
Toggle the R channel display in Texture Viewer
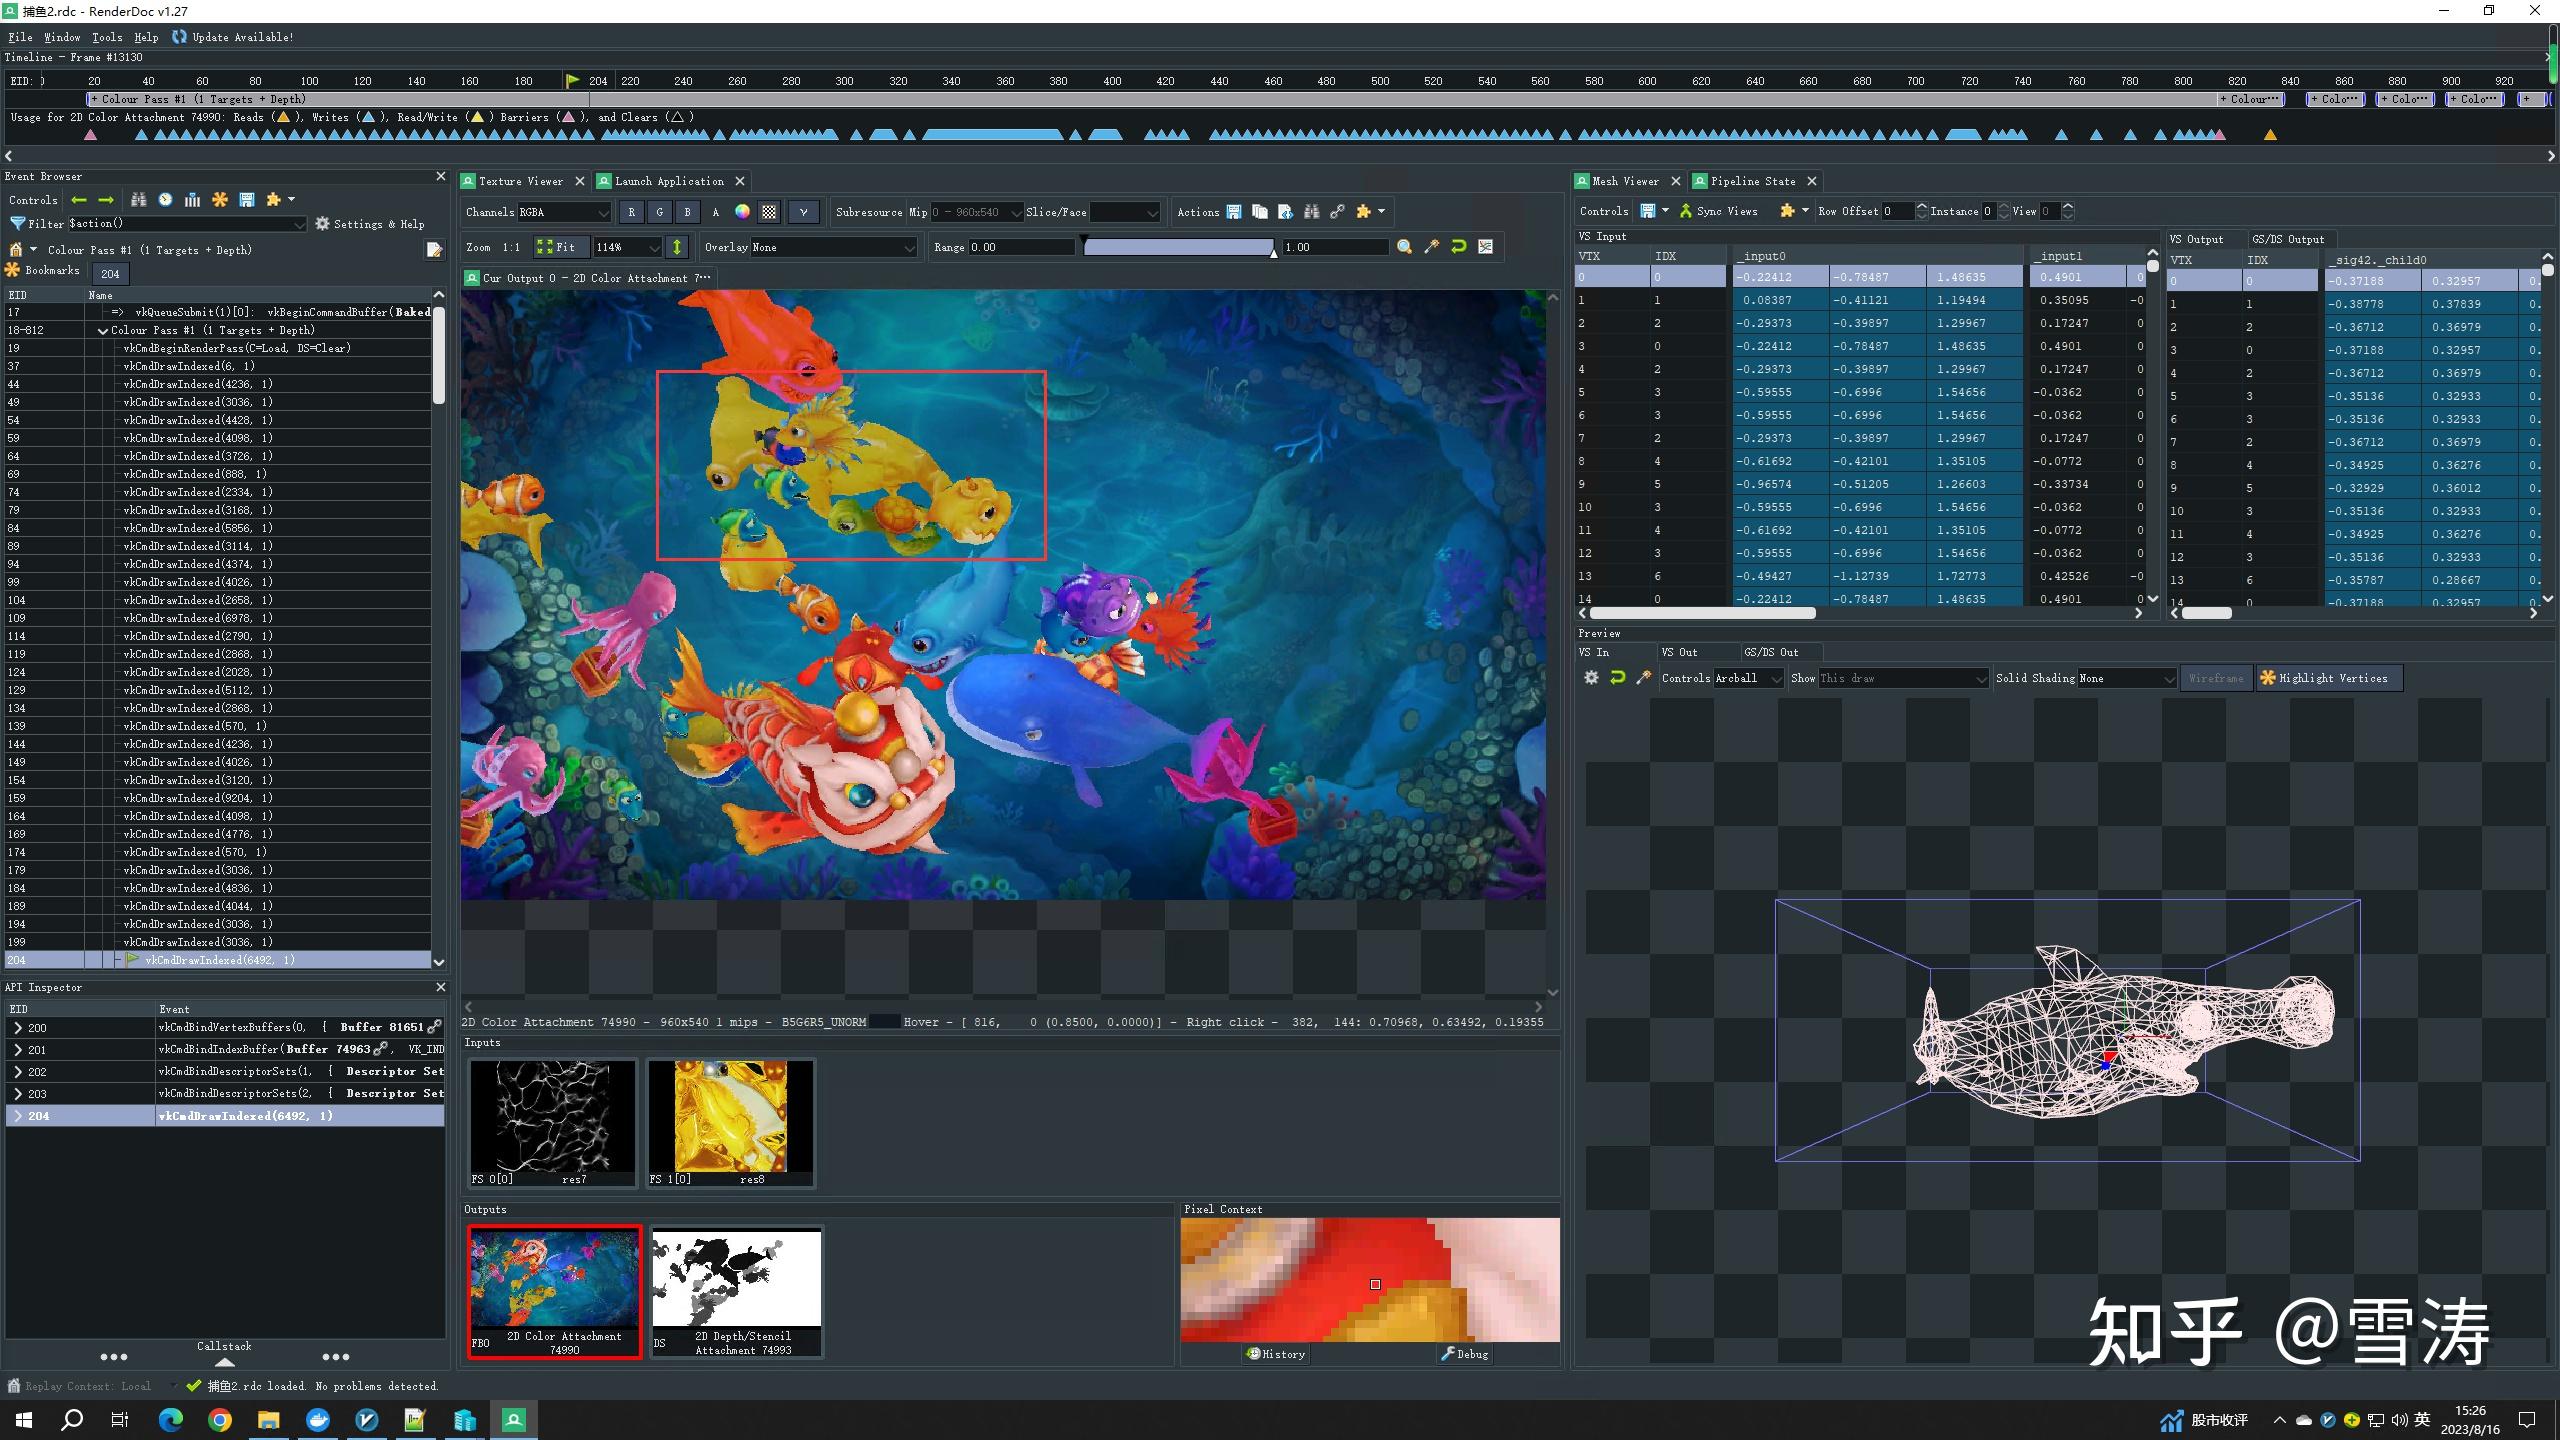tap(629, 213)
